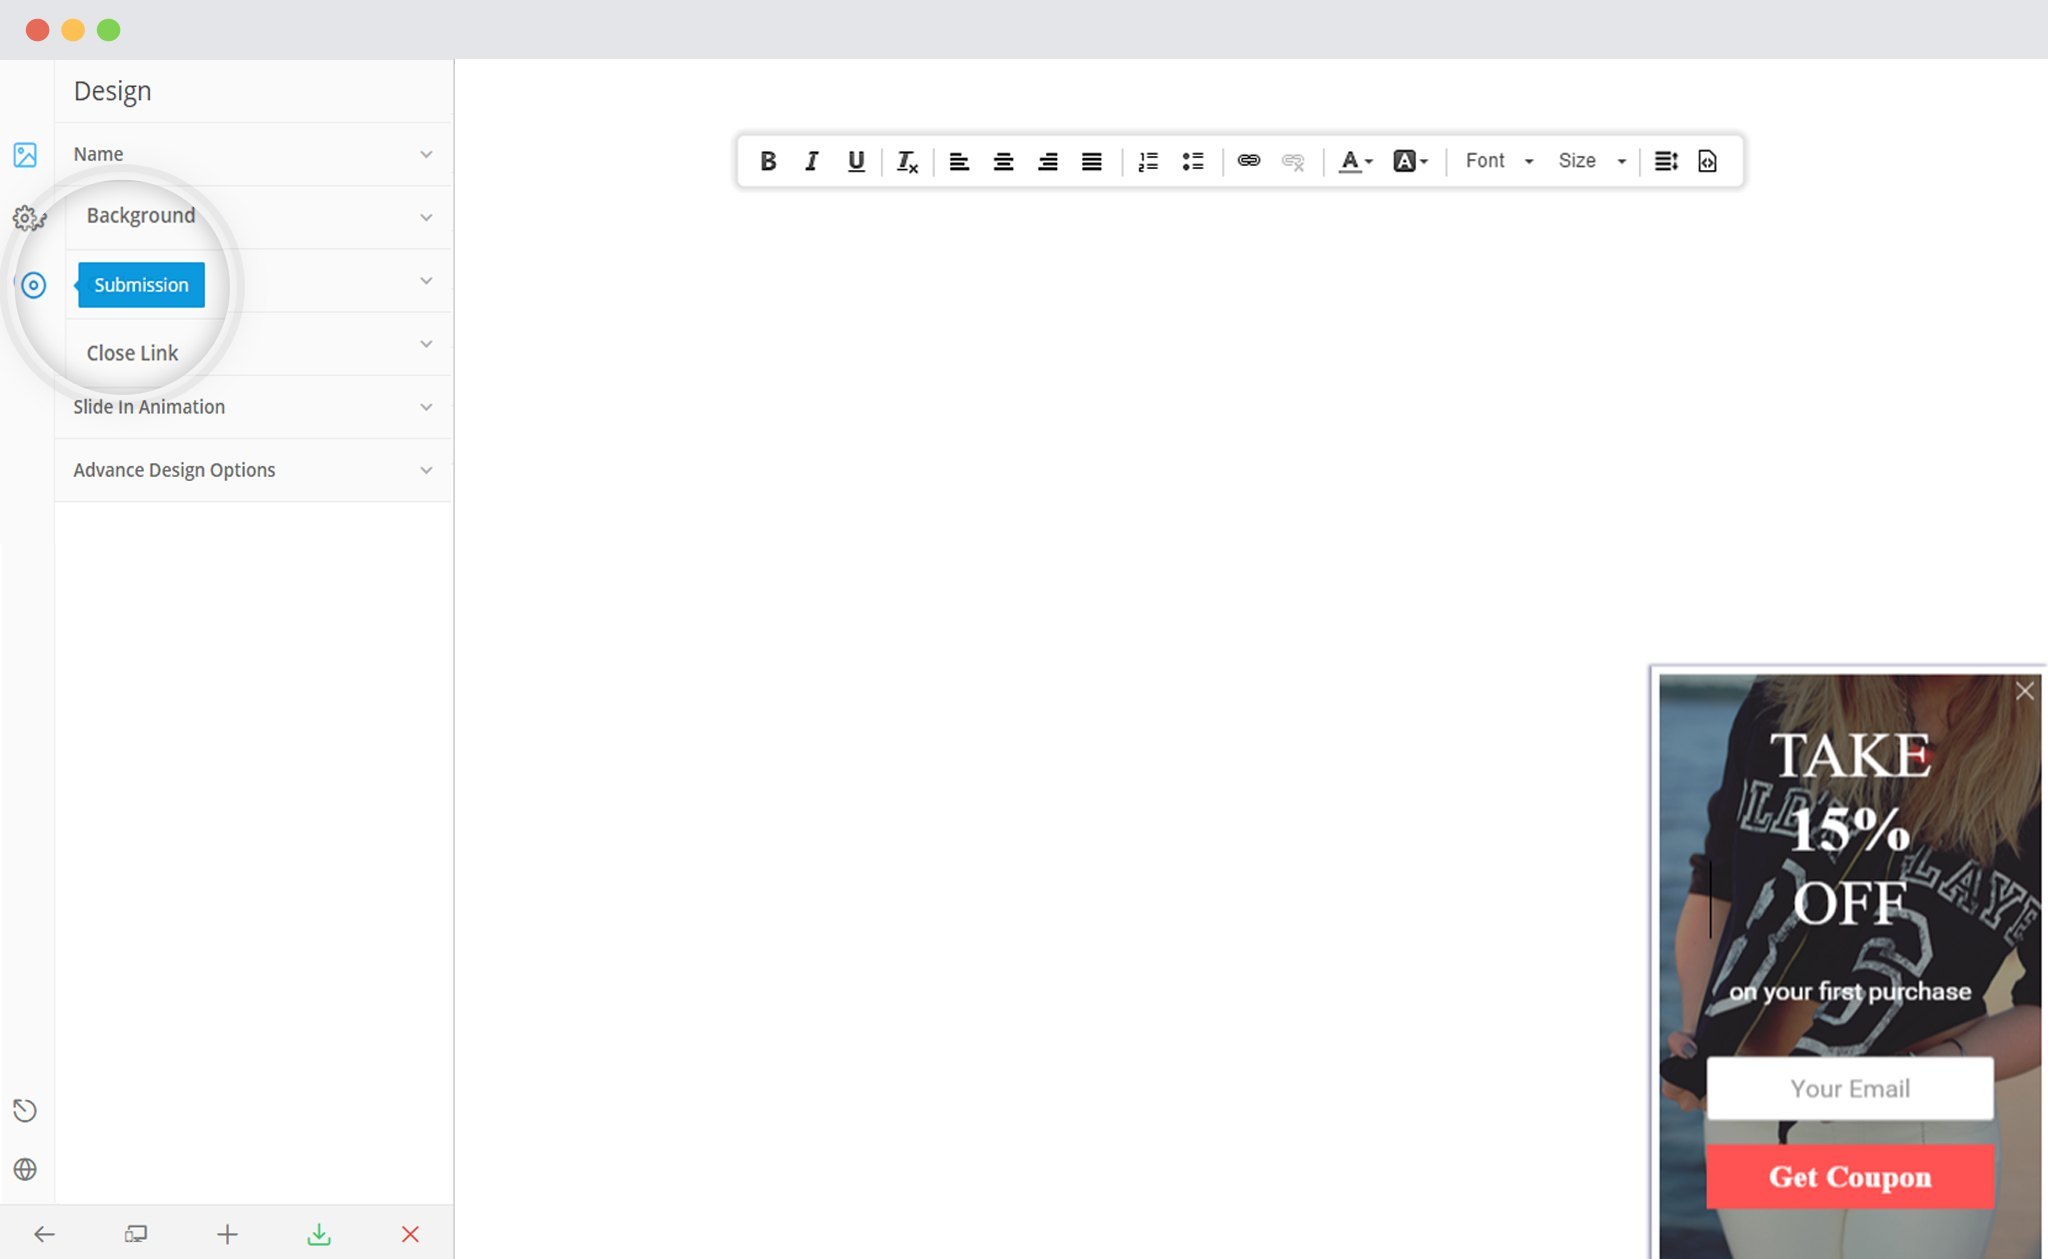The width and height of the screenshot is (2048, 1259).
Task: Click the center text alignment icon
Action: (x=1004, y=161)
